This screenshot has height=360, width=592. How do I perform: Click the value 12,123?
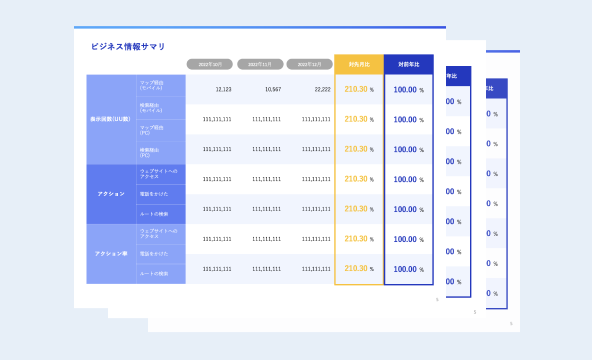(x=224, y=89)
